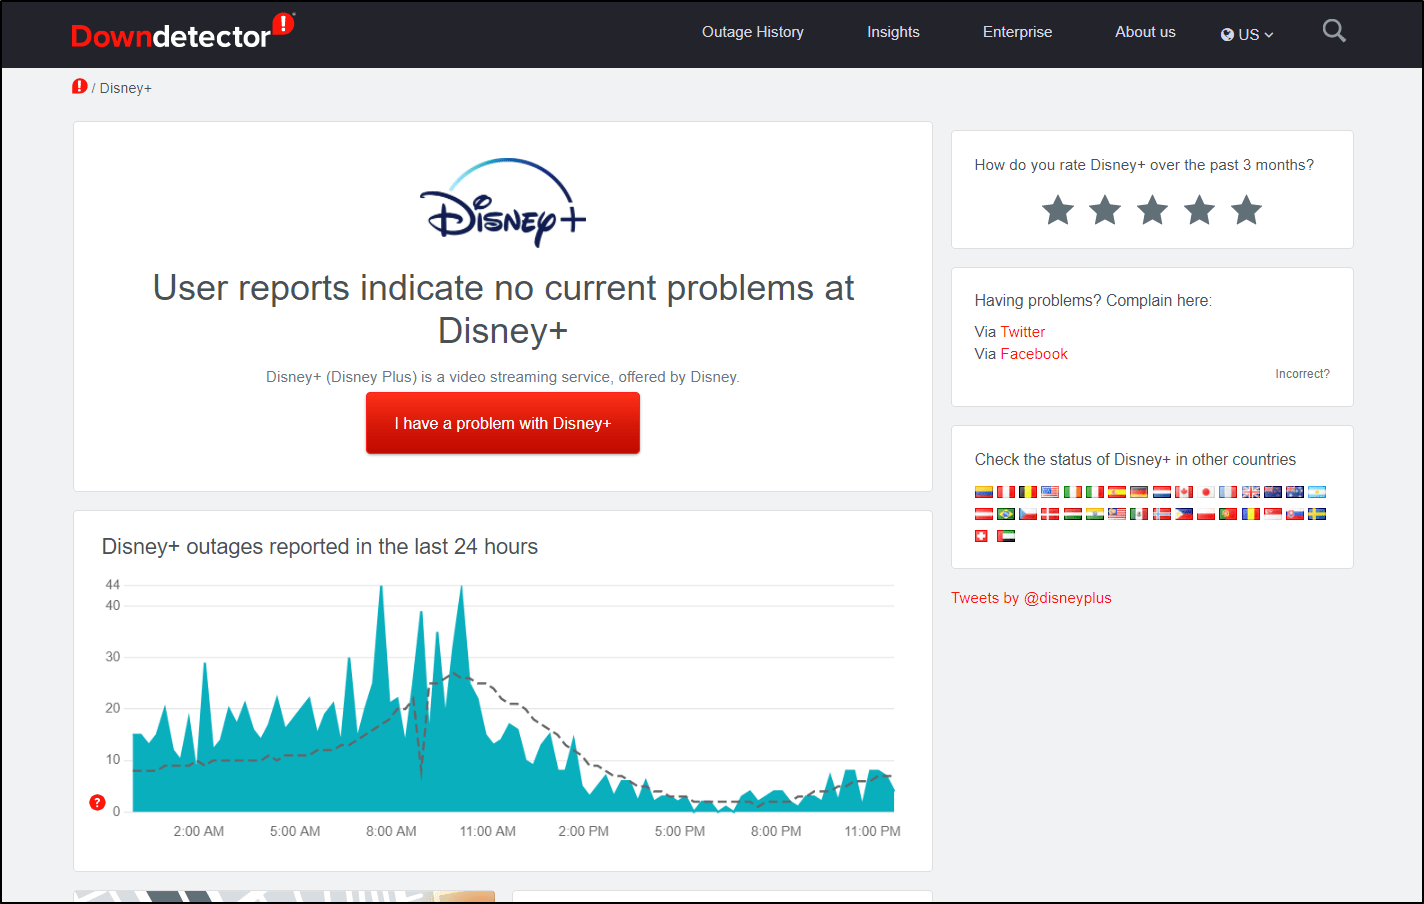Select the Spain flag

pos(1117,492)
